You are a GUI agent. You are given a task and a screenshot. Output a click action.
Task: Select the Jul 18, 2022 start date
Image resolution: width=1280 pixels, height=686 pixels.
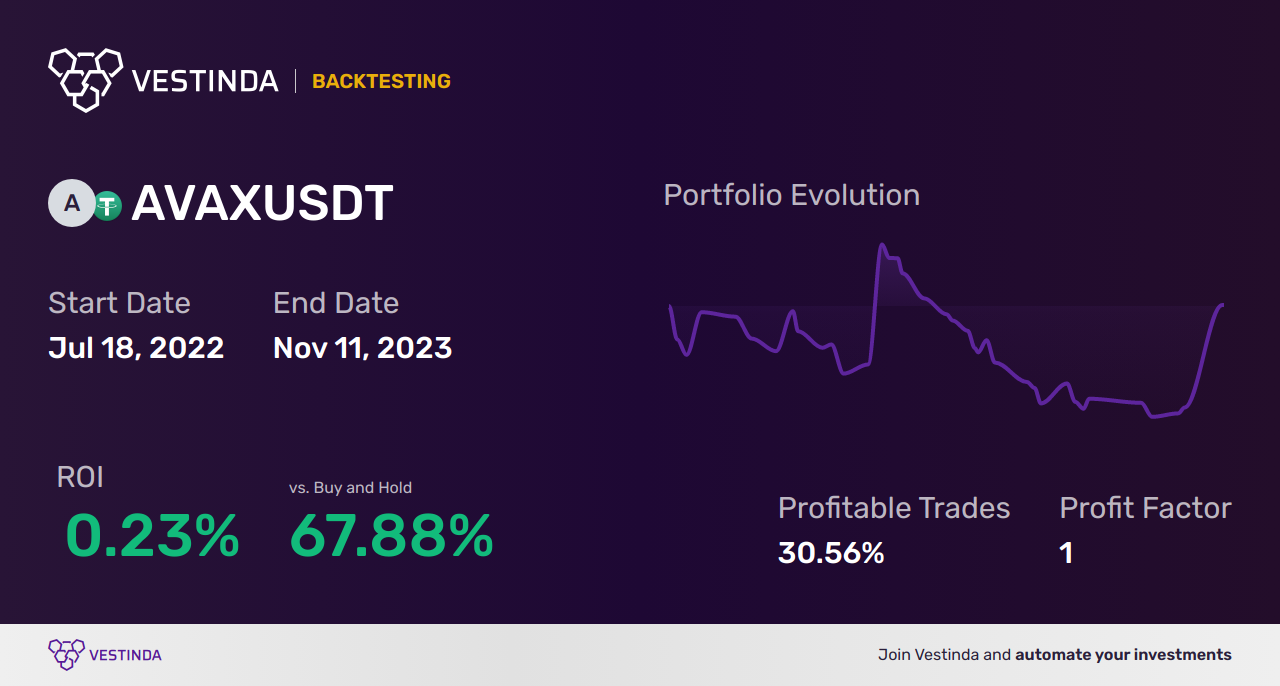pos(136,348)
